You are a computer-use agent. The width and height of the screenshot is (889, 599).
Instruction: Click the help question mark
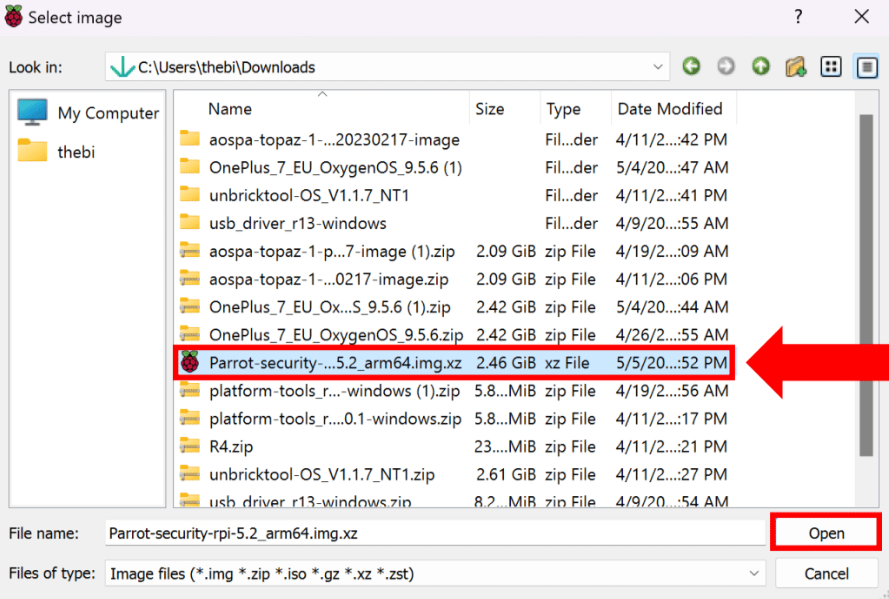798,16
